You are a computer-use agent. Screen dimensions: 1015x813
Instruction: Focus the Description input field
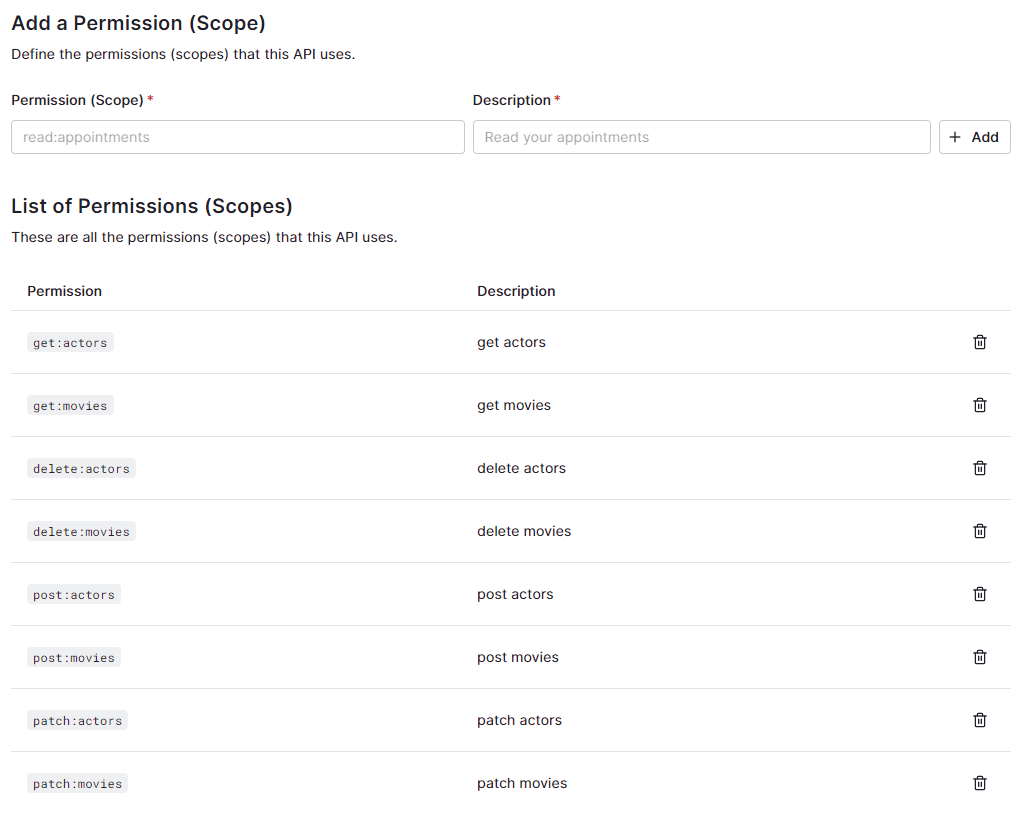click(x=701, y=137)
